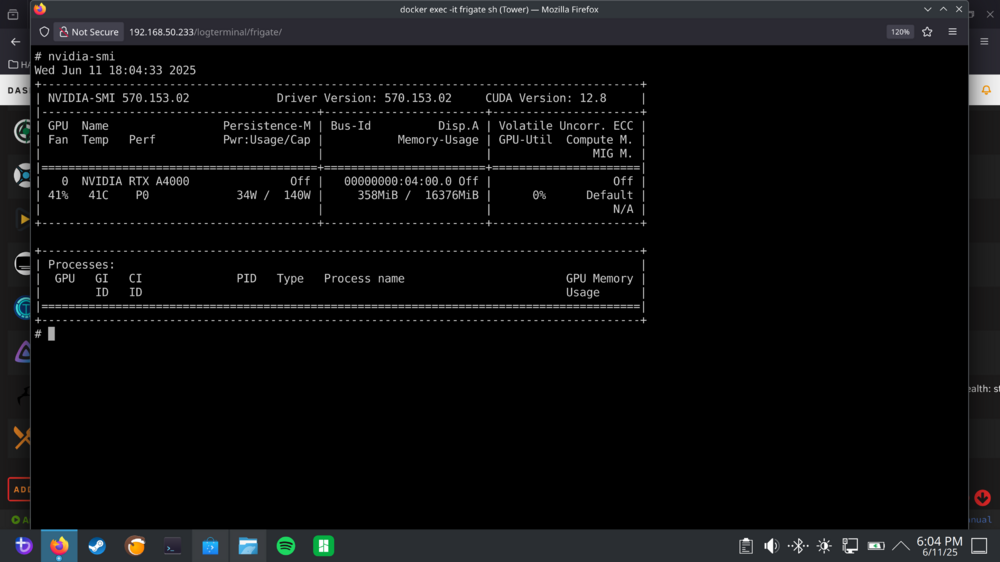Click the '358MiB / 16376MiB' memory usage value
The width and height of the screenshot is (1000, 562).
click(418, 195)
